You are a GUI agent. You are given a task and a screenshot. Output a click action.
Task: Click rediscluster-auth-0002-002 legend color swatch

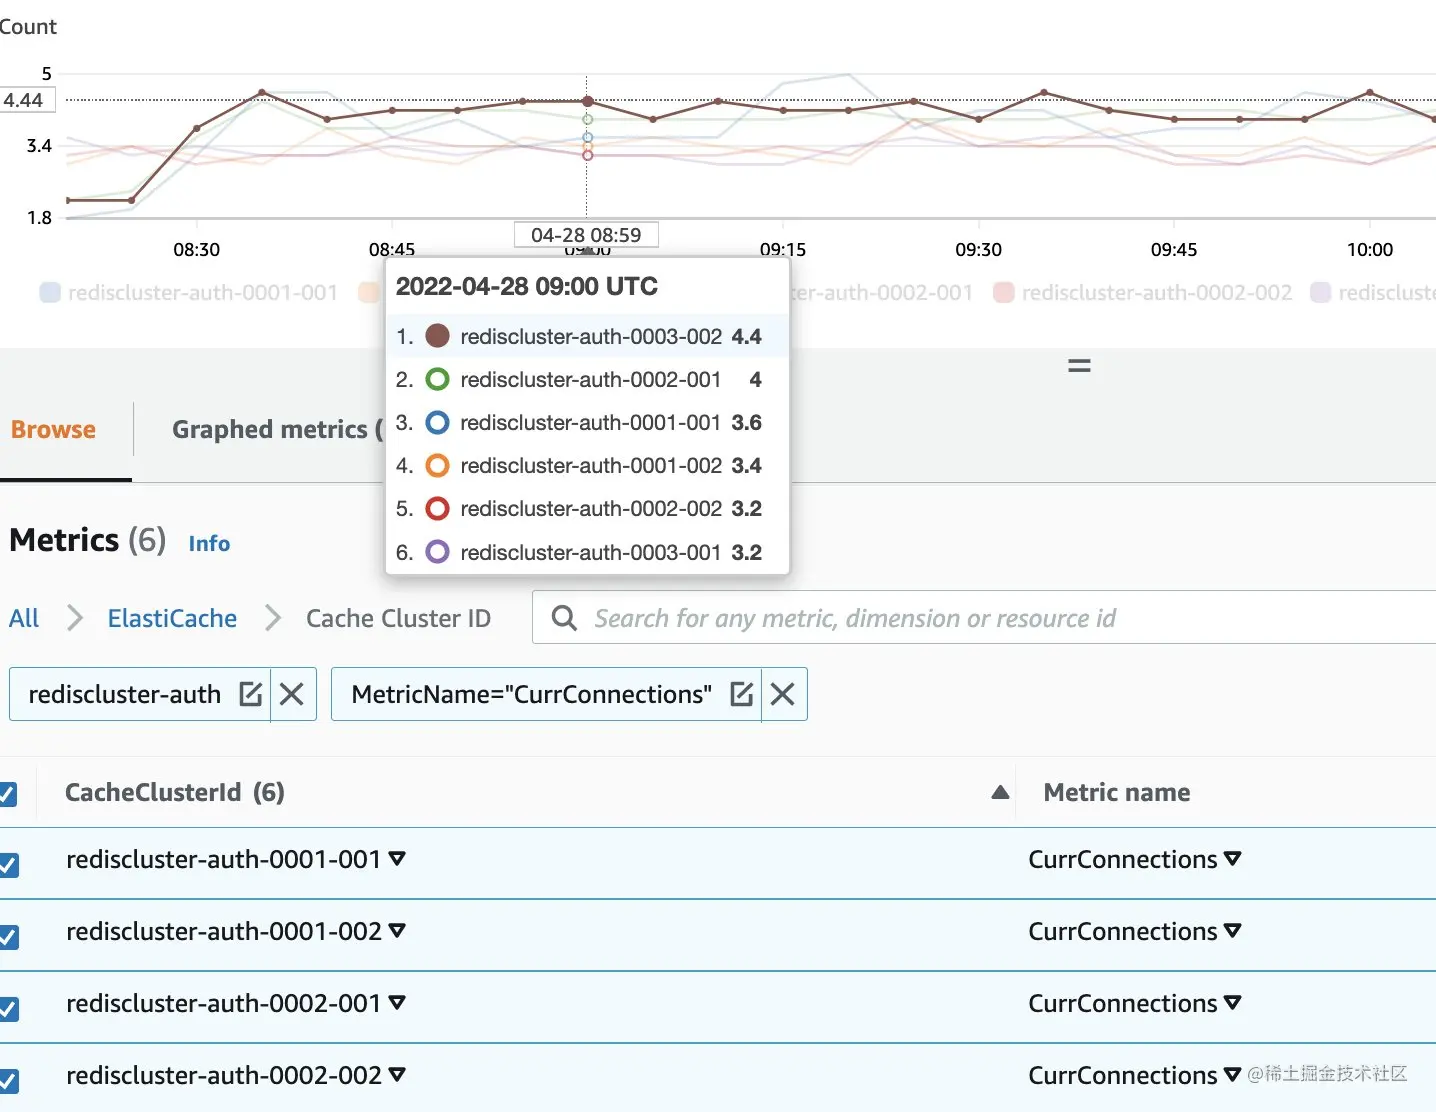1003,292
